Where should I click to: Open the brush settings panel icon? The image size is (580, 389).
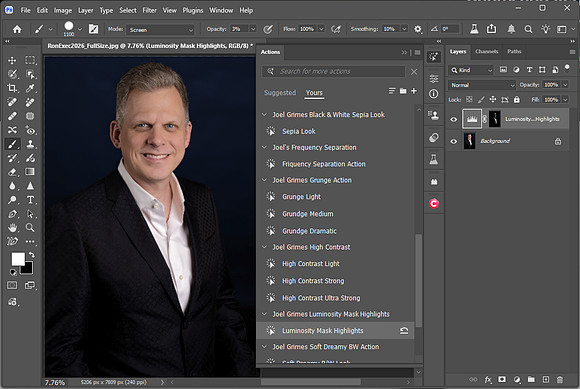tap(93, 29)
